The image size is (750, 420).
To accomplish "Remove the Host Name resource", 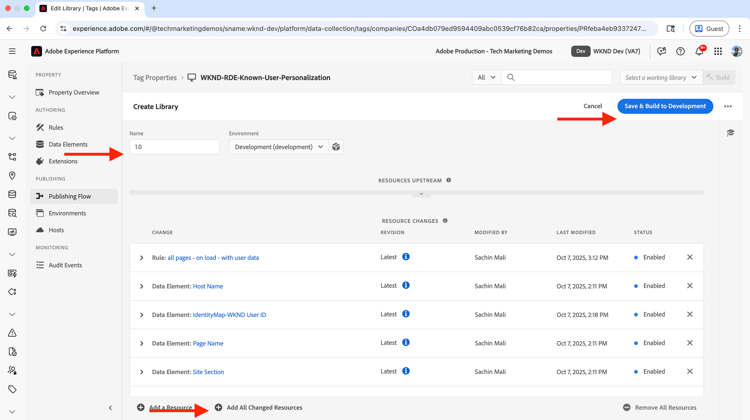I will pyautogui.click(x=690, y=286).
